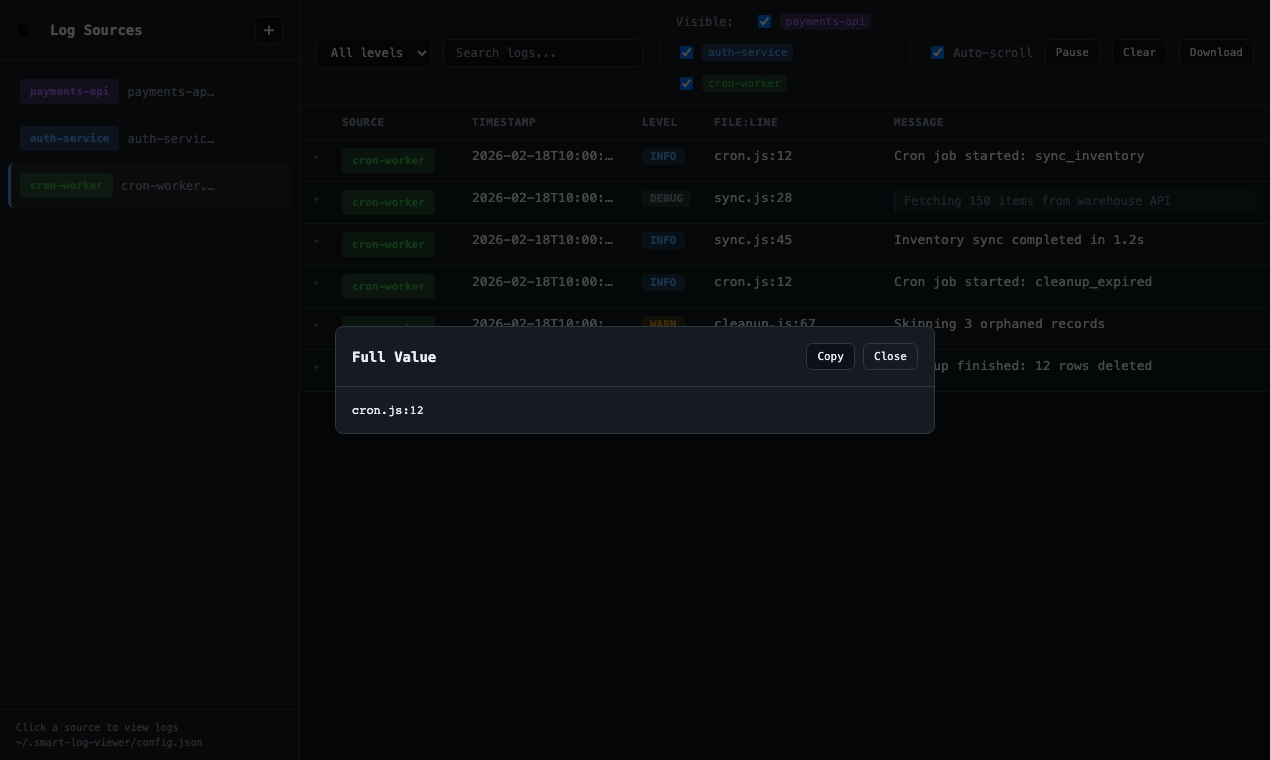Clear all displayed logs

coord(1139,52)
